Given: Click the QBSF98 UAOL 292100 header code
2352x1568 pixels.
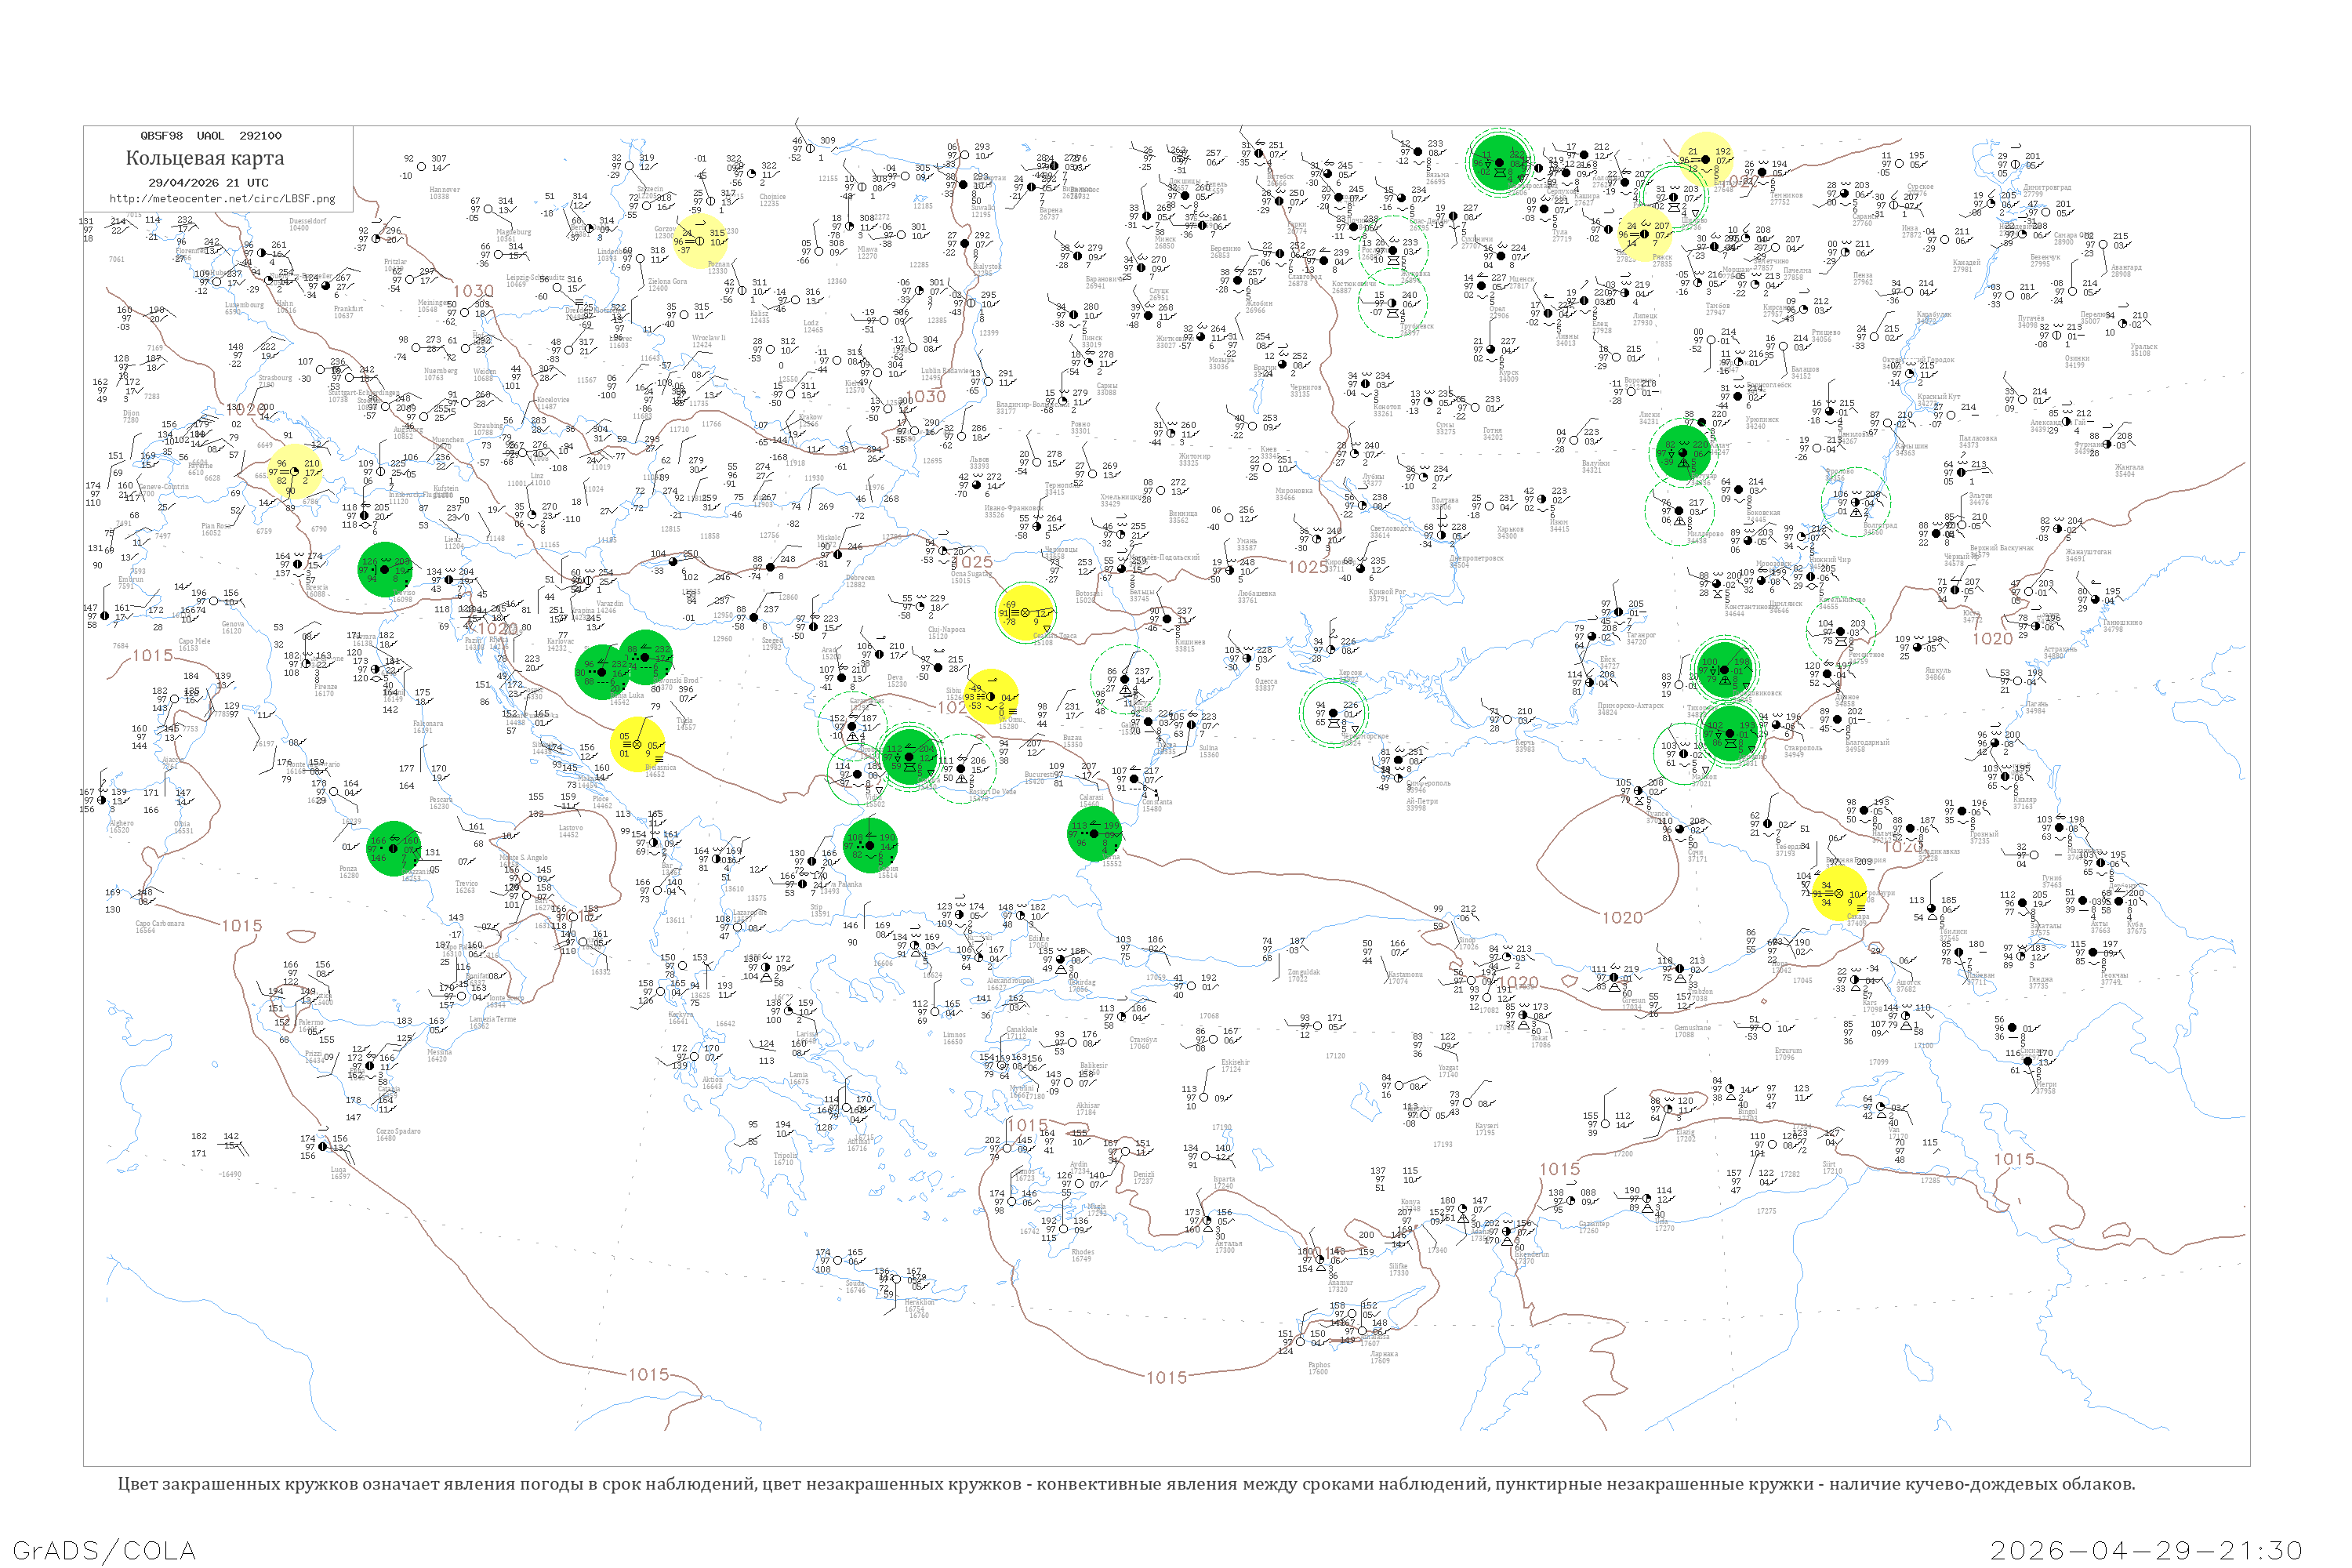Looking at the screenshot, I should (x=210, y=136).
